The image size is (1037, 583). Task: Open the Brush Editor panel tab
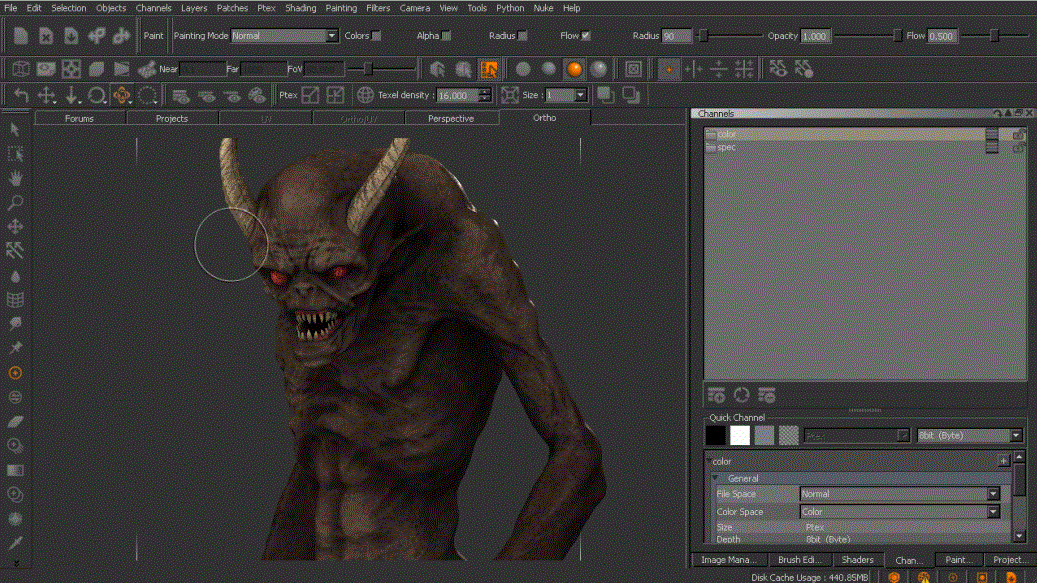[x=799, y=560]
